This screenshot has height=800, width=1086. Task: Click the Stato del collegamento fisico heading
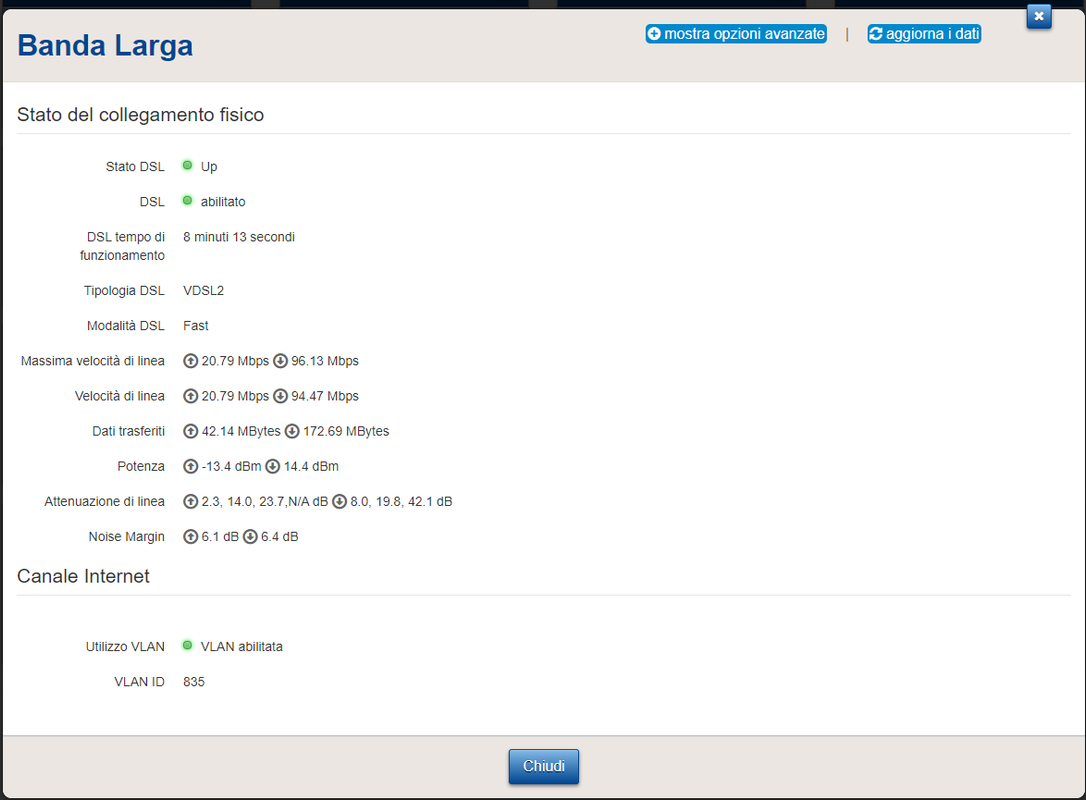pos(141,114)
